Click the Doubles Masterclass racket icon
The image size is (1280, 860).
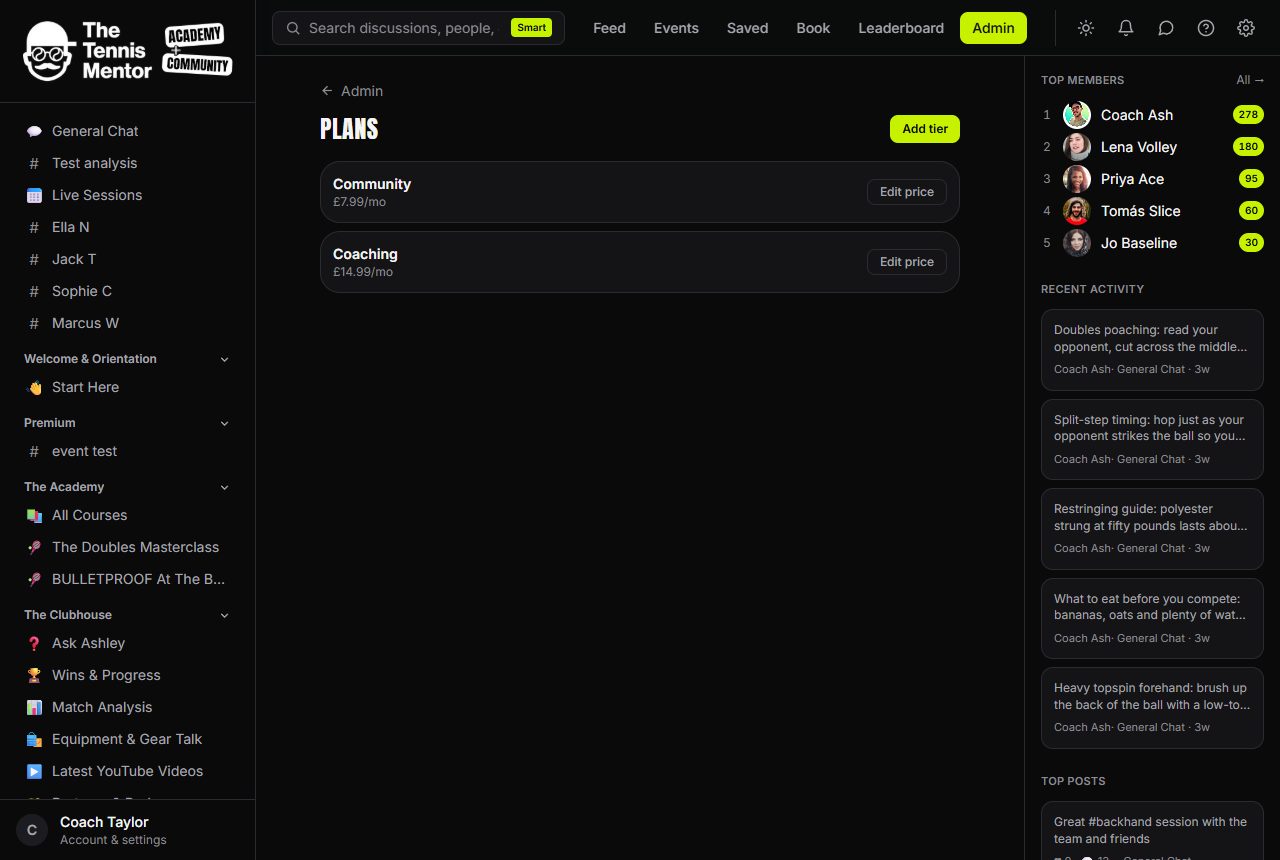(x=34, y=547)
